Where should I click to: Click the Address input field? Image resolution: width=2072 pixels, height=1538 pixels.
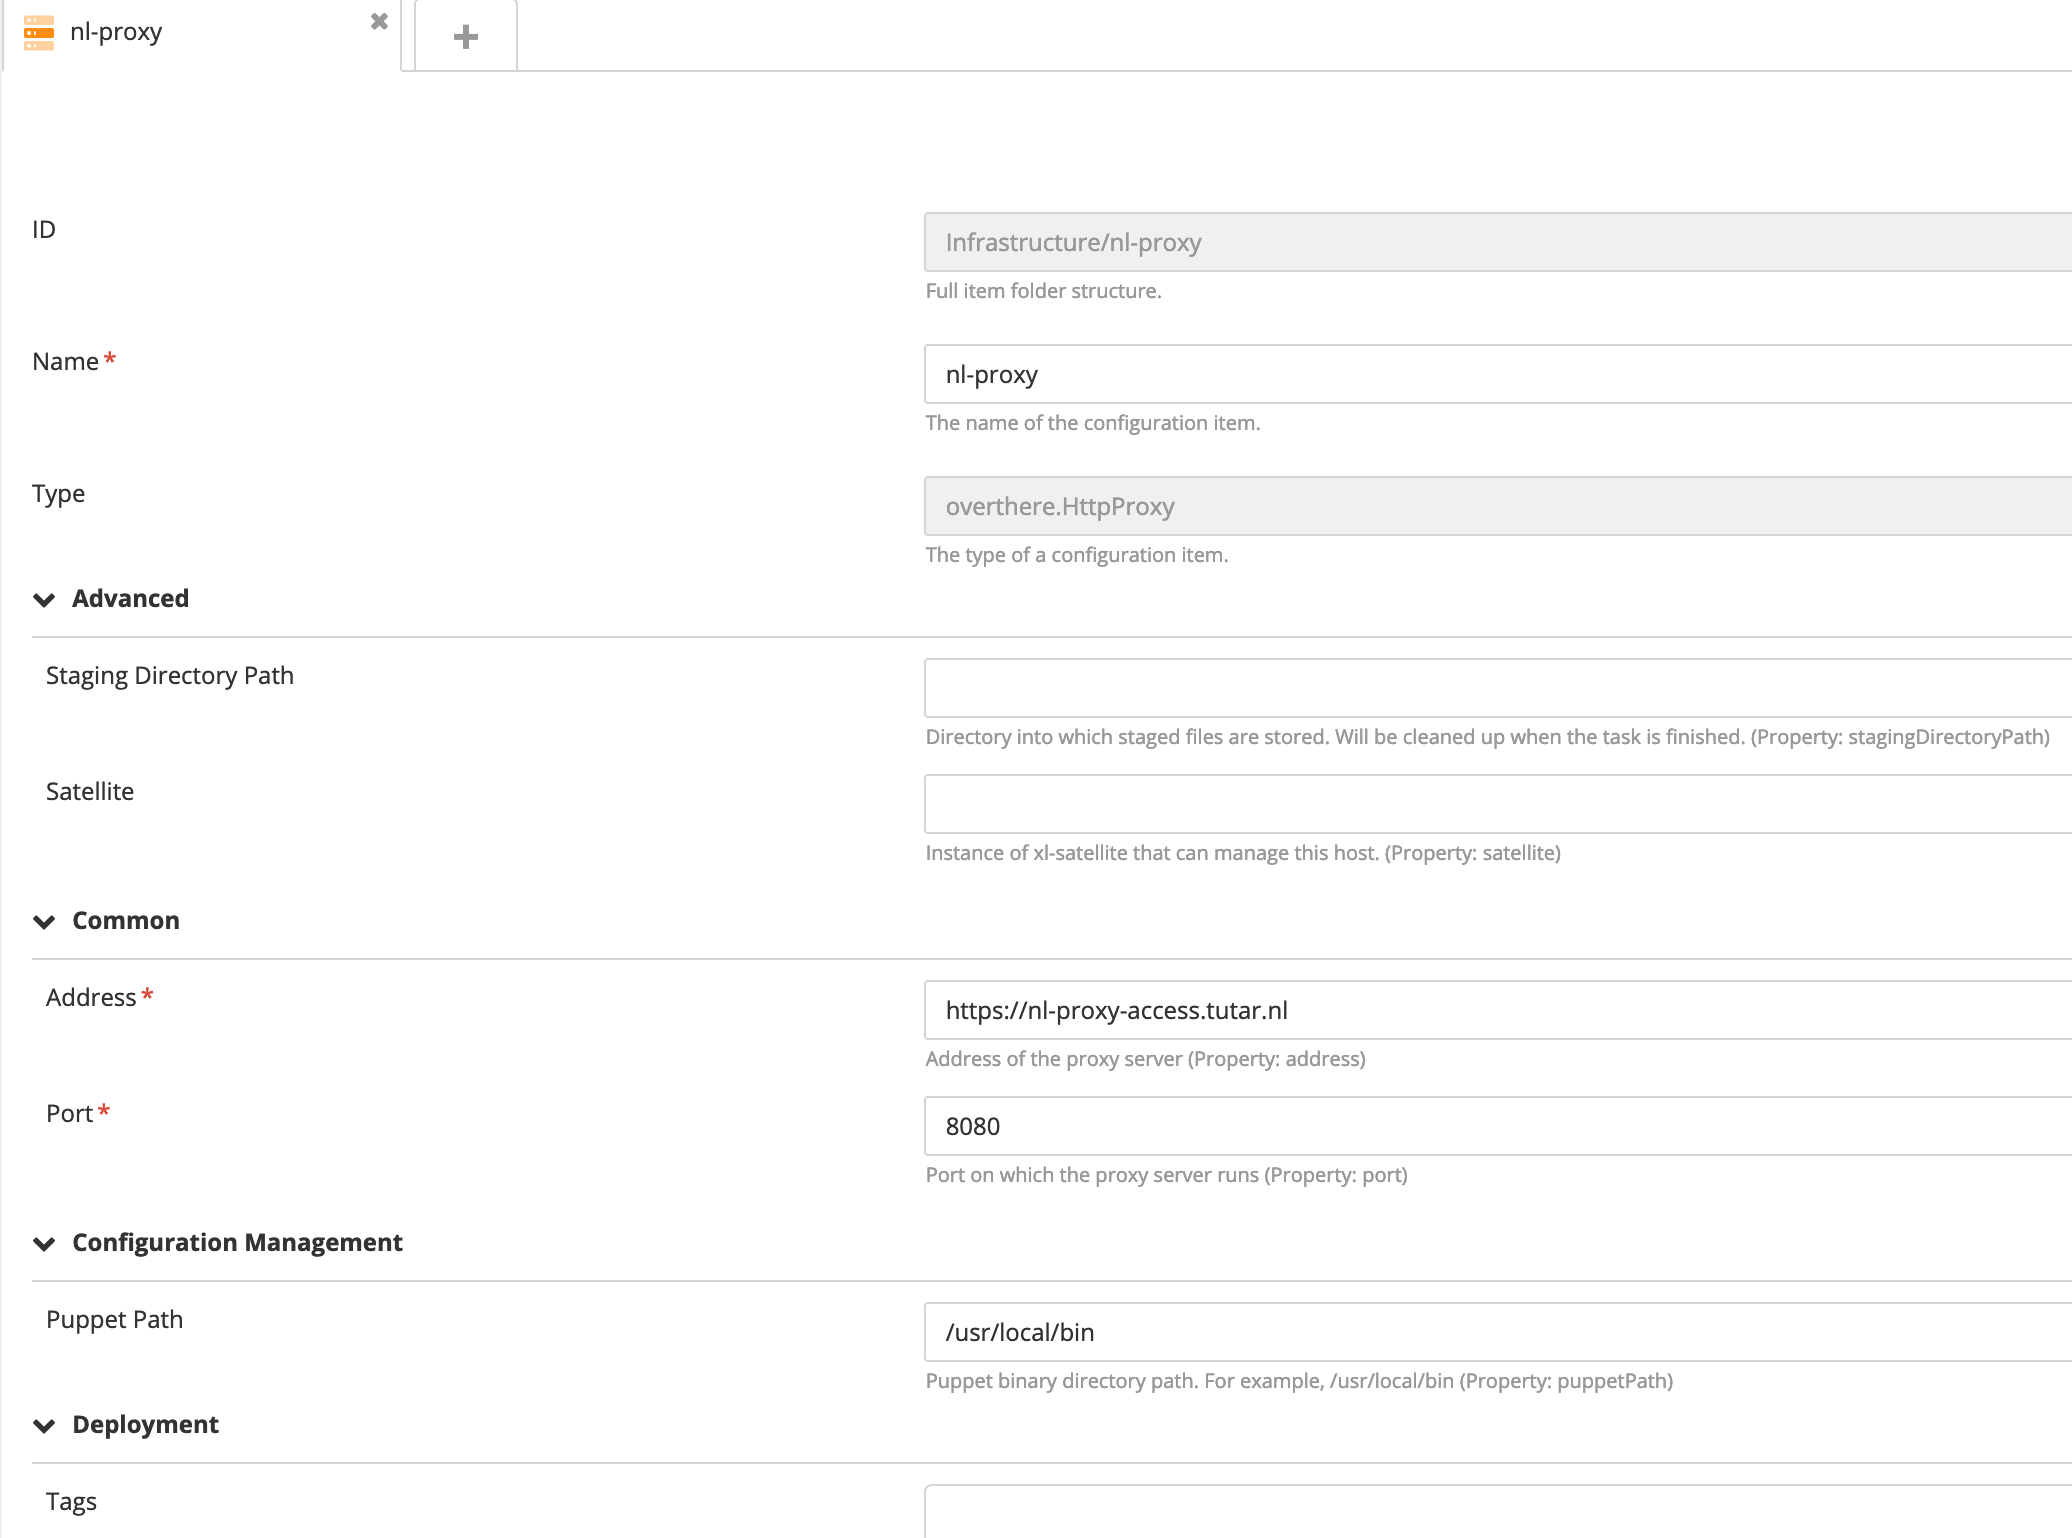coord(1496,1010)
